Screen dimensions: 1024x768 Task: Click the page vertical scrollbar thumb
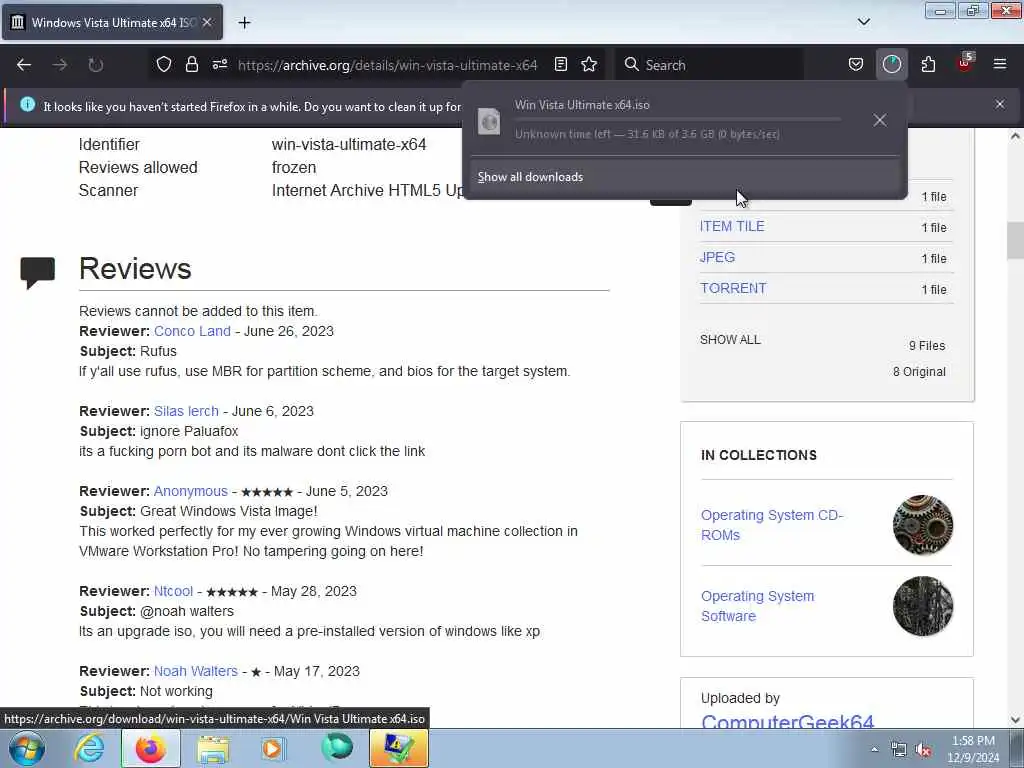1015,240
